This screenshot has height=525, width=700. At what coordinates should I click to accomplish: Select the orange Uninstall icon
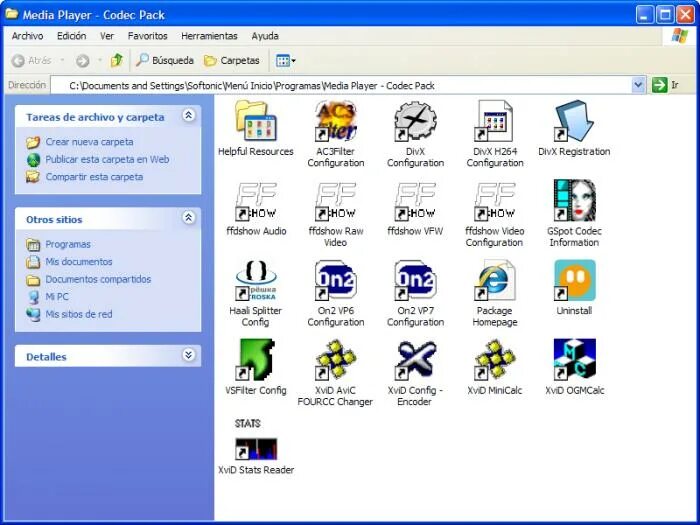coord(574,280)
